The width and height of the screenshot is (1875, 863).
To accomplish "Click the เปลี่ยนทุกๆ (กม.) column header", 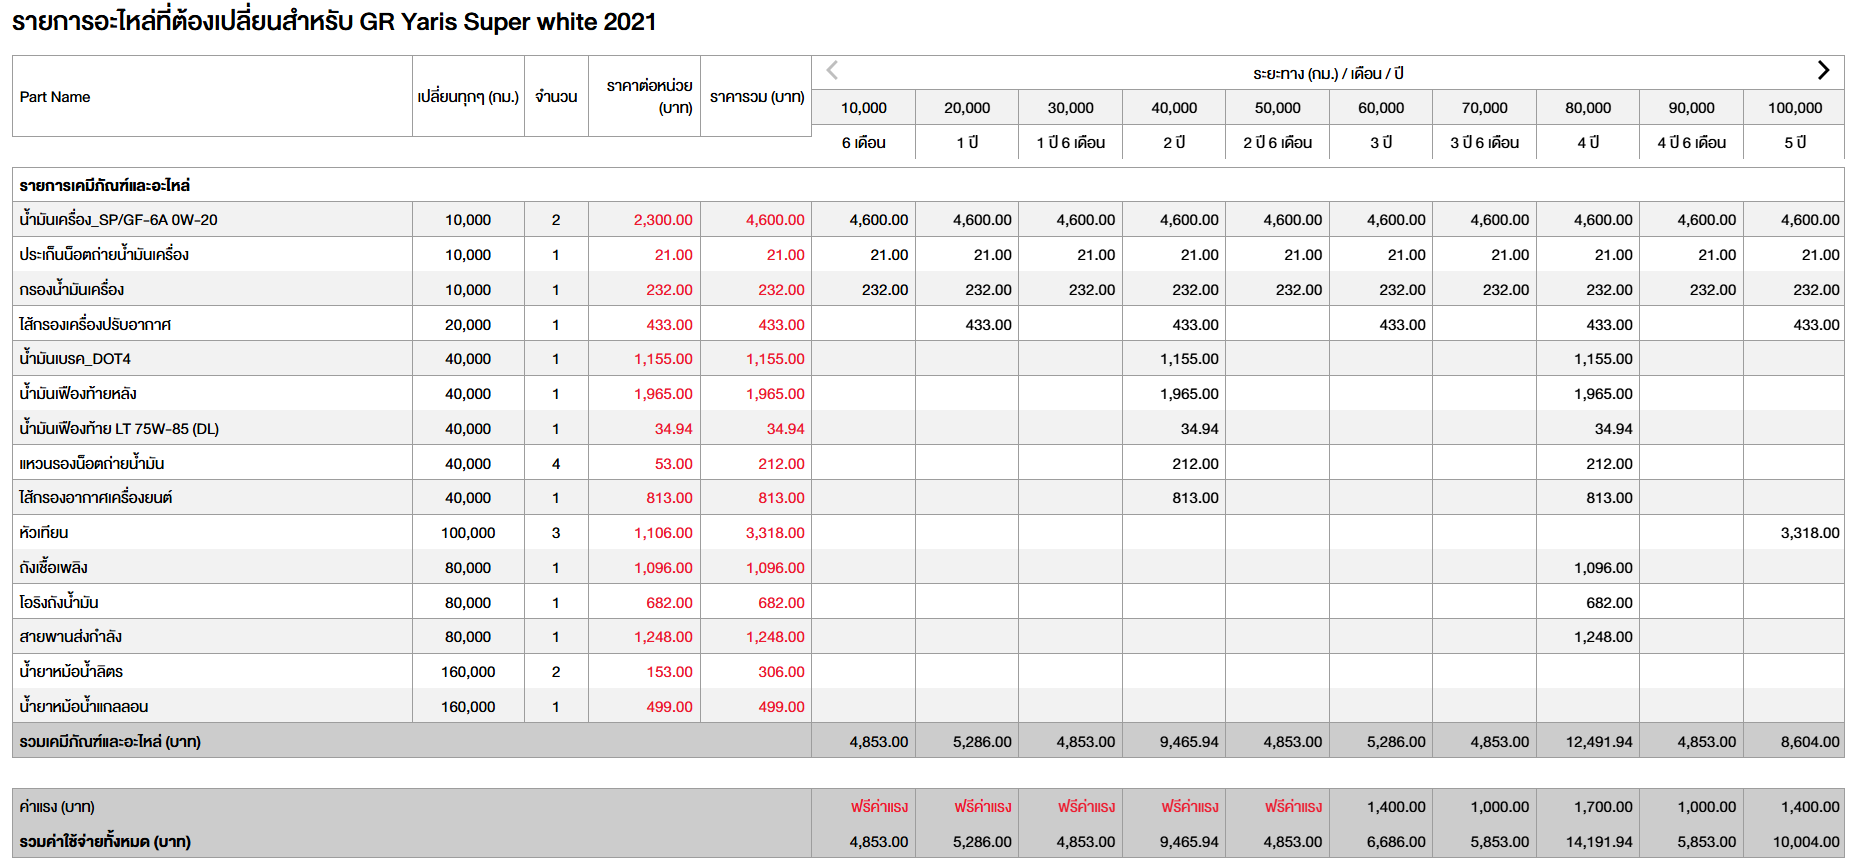I will click(x=468, y=97).
